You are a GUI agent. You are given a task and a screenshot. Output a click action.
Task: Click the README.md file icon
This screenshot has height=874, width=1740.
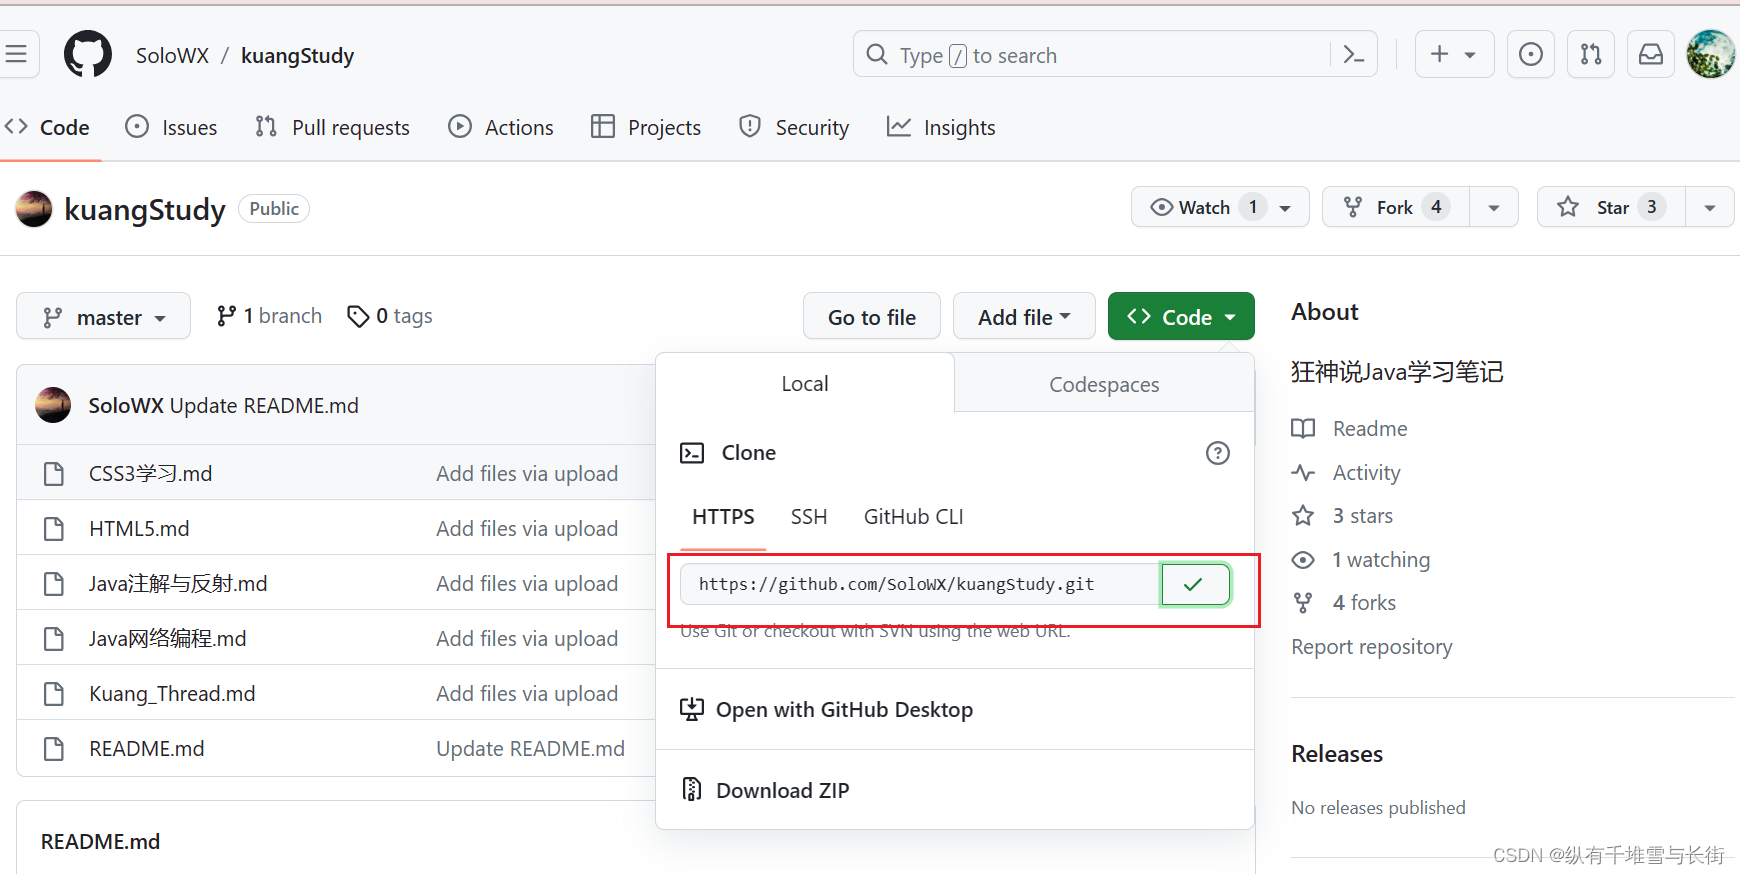54,749
